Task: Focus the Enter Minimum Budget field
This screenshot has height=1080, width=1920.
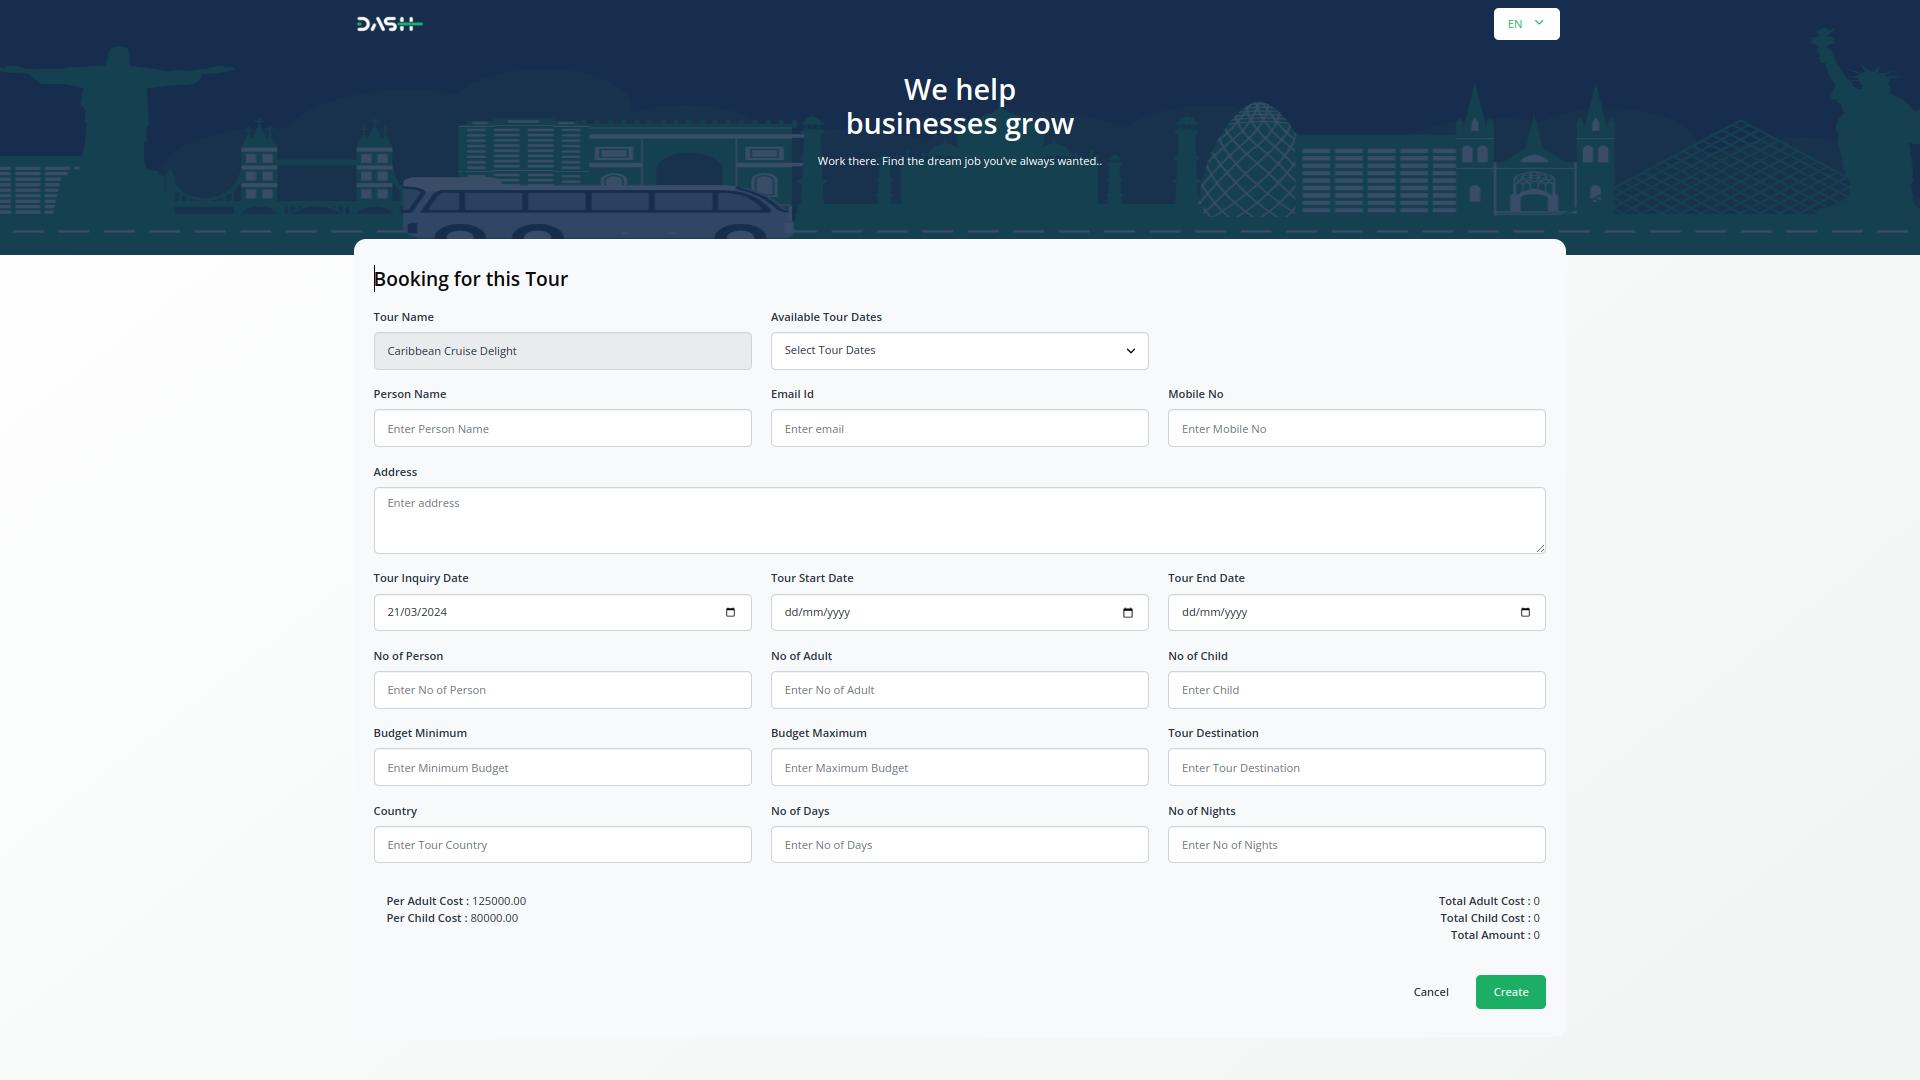Action: pyautogui.click(x=562, y=768)
